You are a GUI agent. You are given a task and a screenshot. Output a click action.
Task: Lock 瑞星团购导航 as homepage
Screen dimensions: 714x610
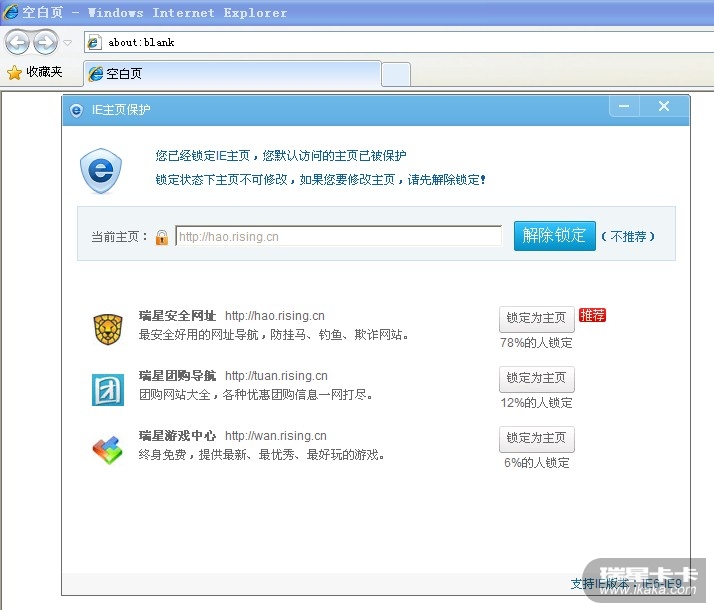pos(536,378)
